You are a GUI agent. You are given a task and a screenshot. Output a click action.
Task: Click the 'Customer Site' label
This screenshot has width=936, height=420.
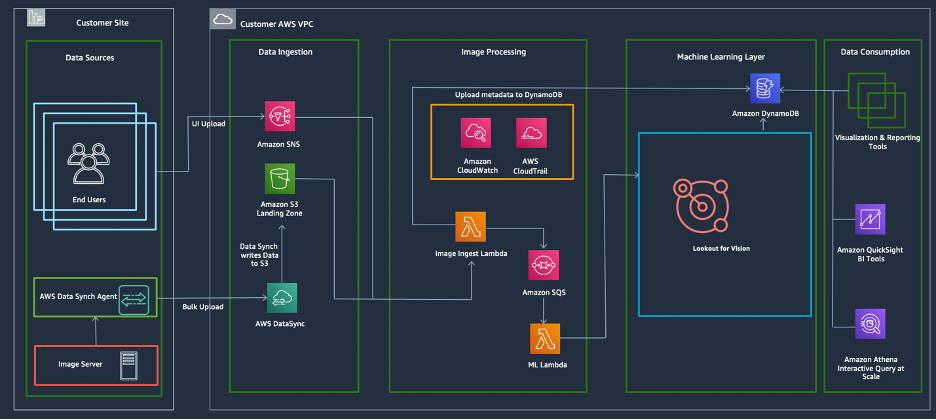102,23
